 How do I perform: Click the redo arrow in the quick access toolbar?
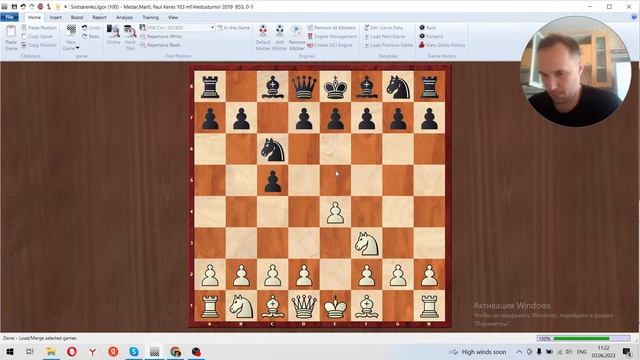coord(32,7)
